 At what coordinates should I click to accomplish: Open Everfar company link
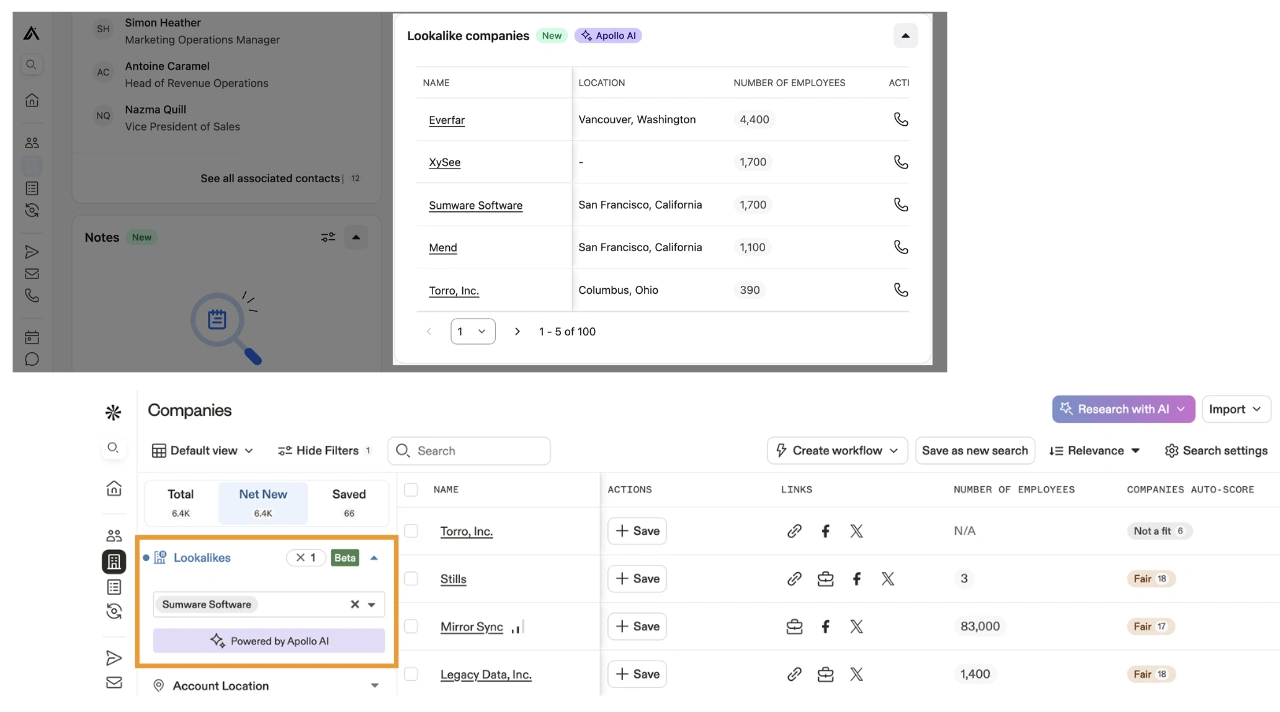pyautogui.click(x=447, y=120)
